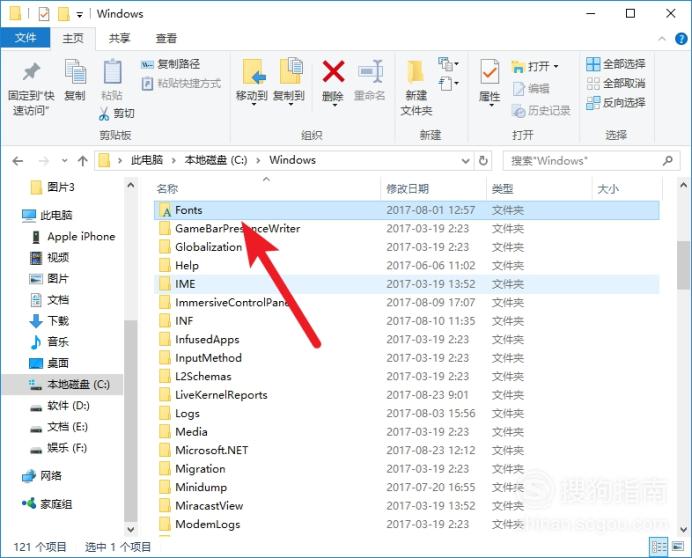
Task: Select the IME folder
Action: [x=406, y=284]
